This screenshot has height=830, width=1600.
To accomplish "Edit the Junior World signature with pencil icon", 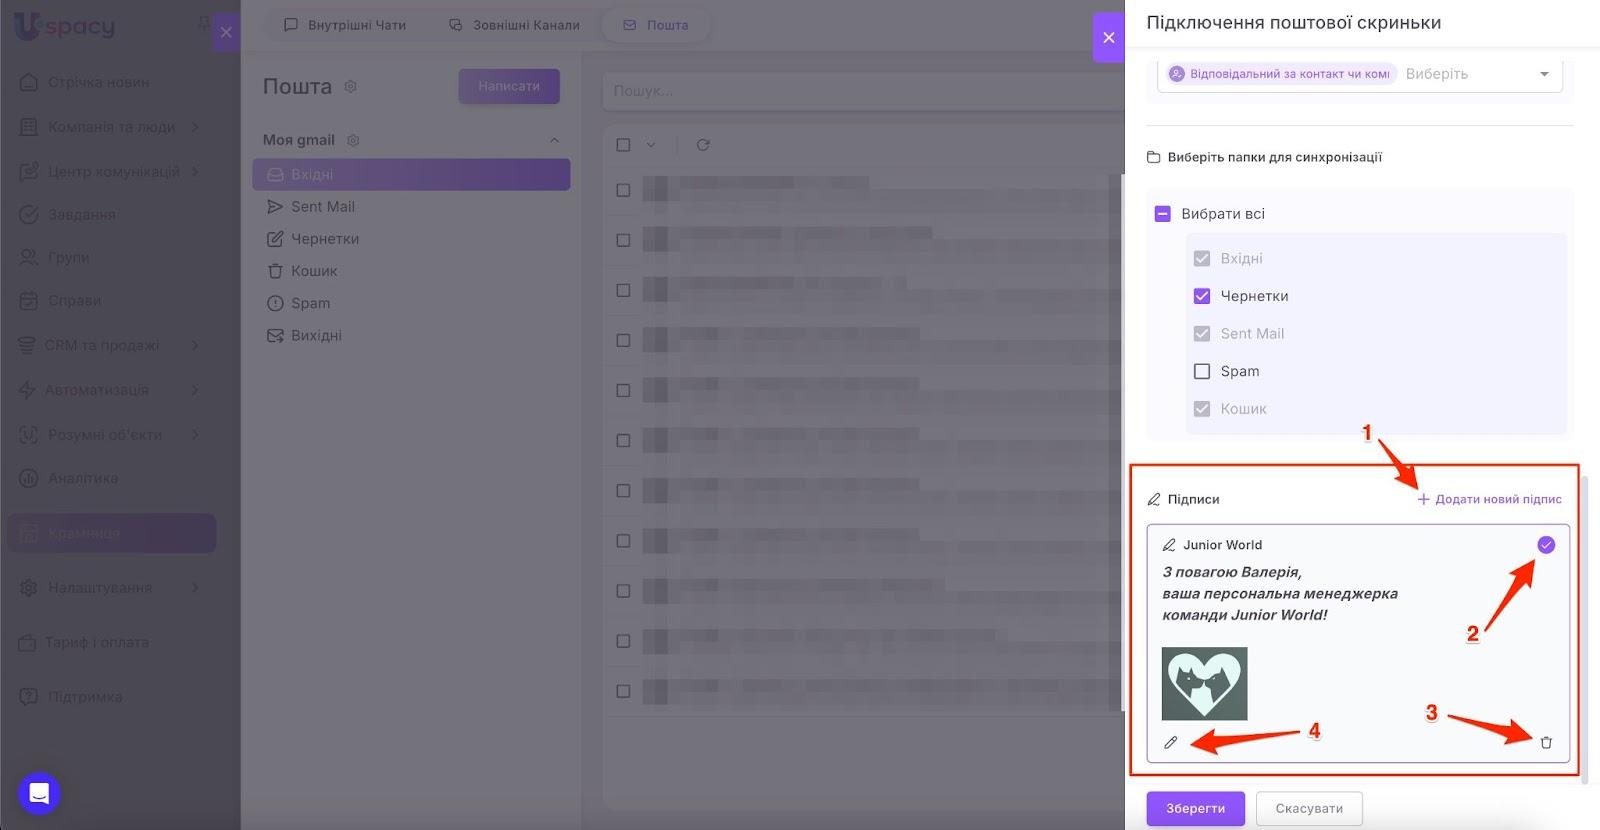I will click(1171, 743).
